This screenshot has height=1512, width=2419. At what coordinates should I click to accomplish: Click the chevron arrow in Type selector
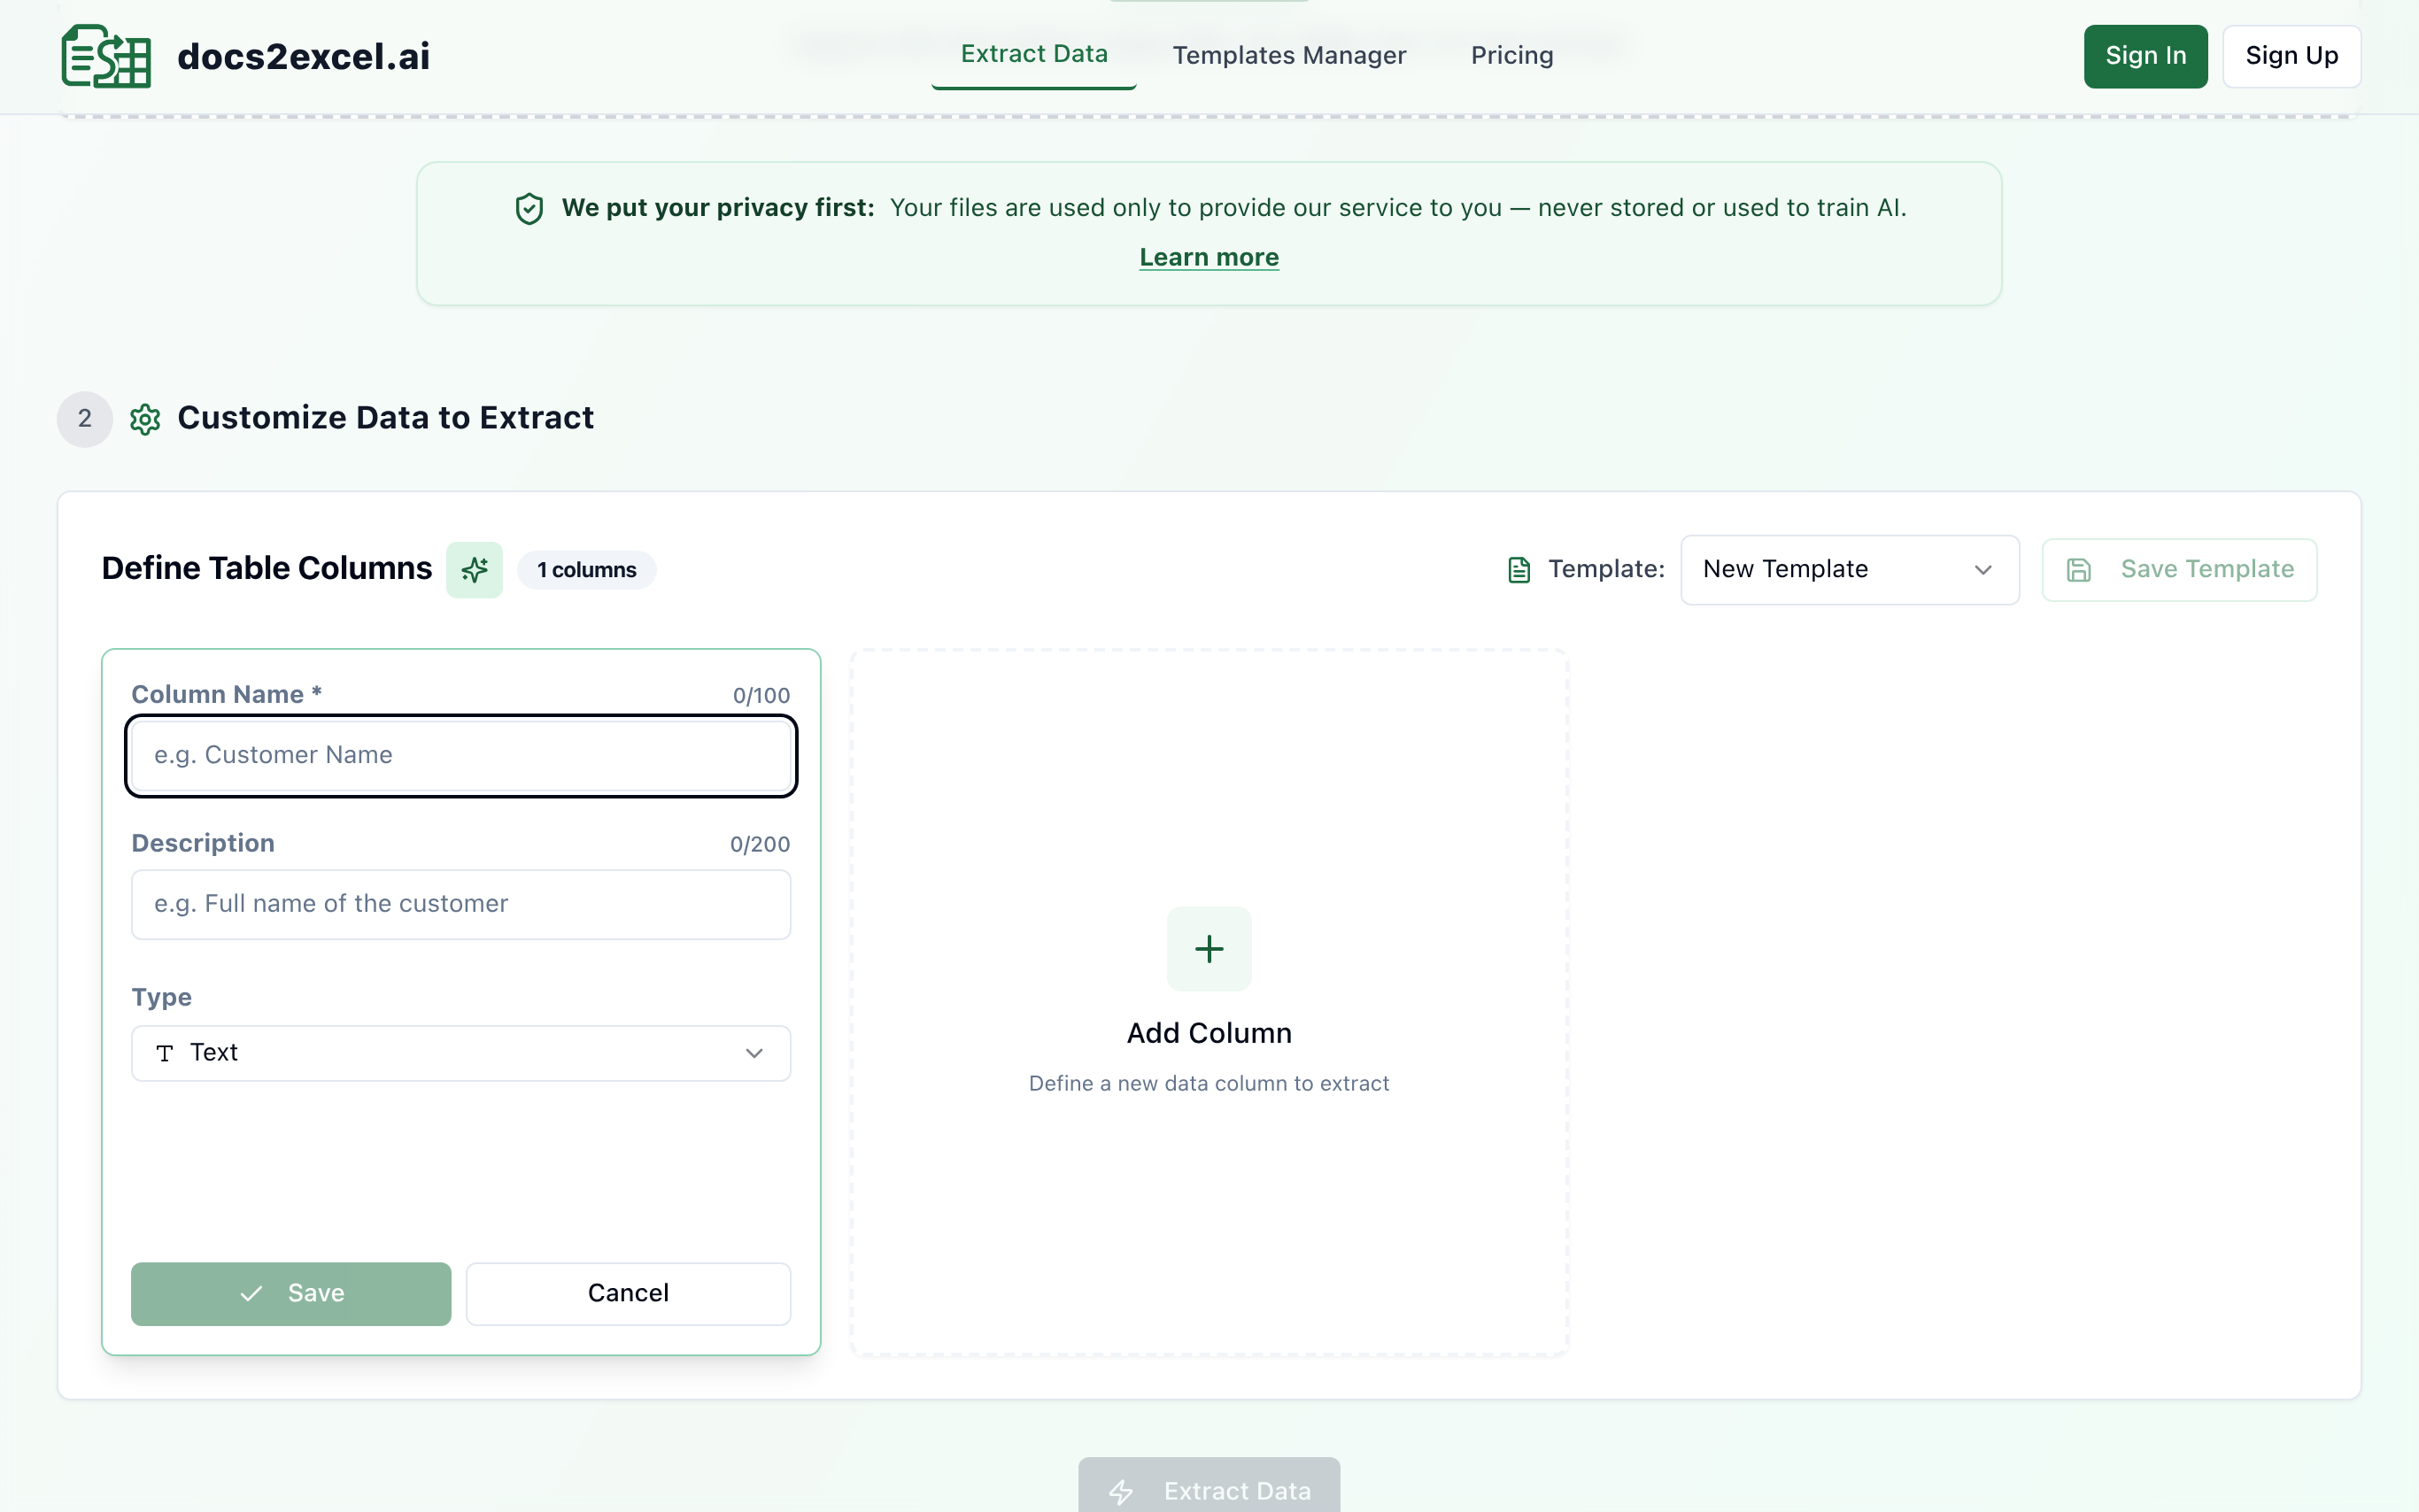coord(754,1053)
